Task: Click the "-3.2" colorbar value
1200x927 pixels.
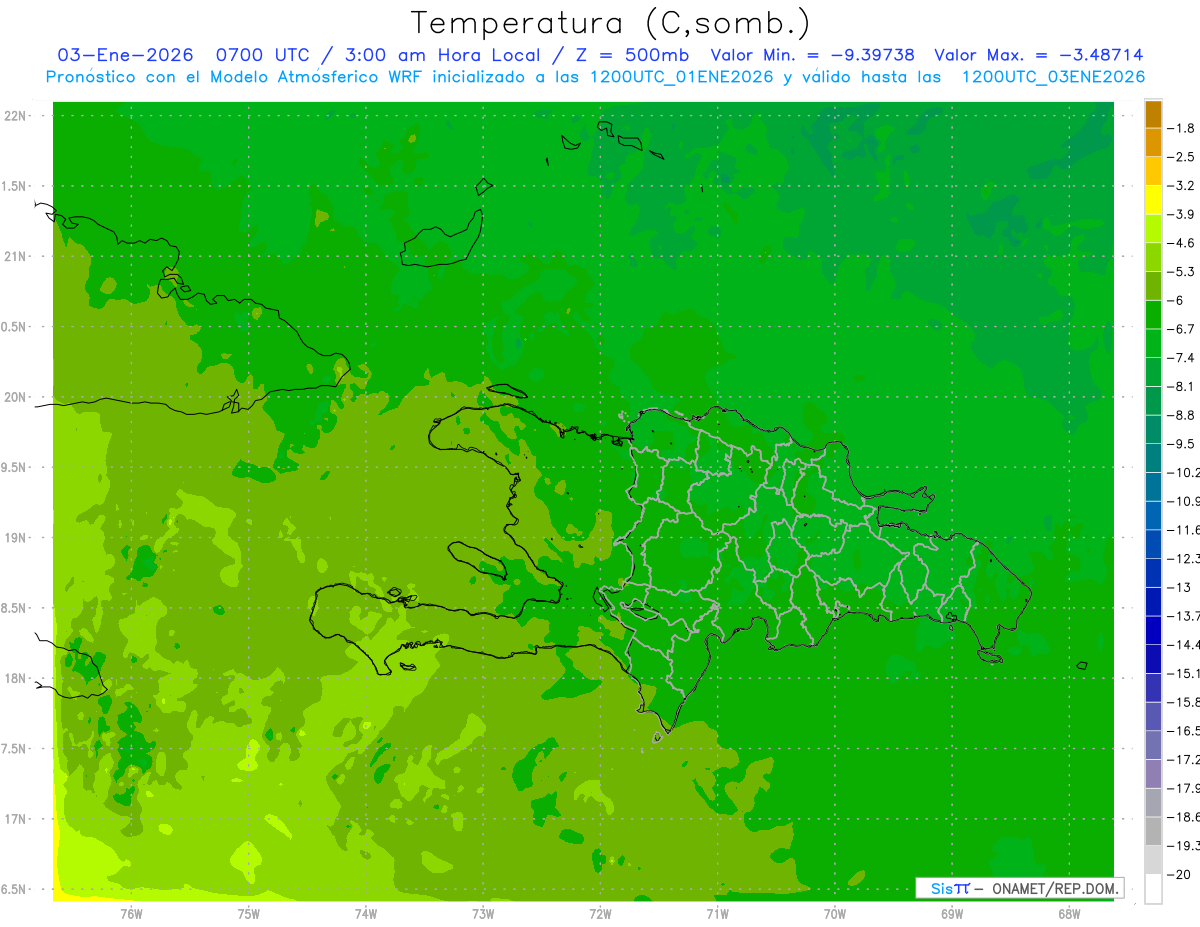Action: click(1181, 186)
